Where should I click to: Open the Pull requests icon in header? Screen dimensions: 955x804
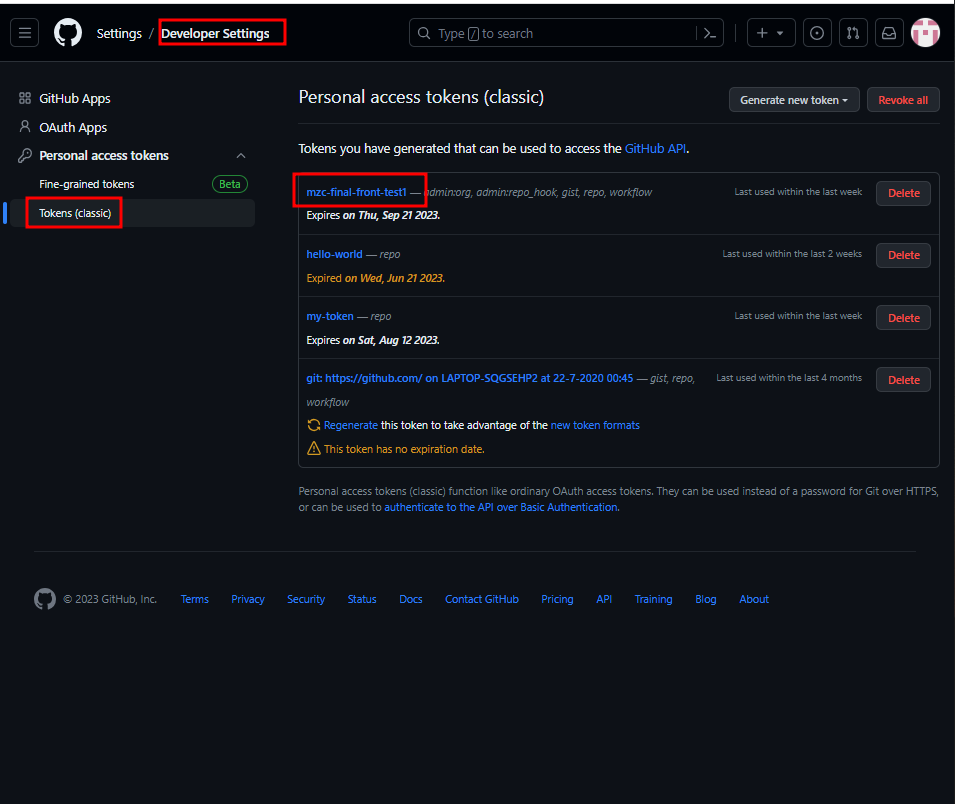[x=853, y=33]
